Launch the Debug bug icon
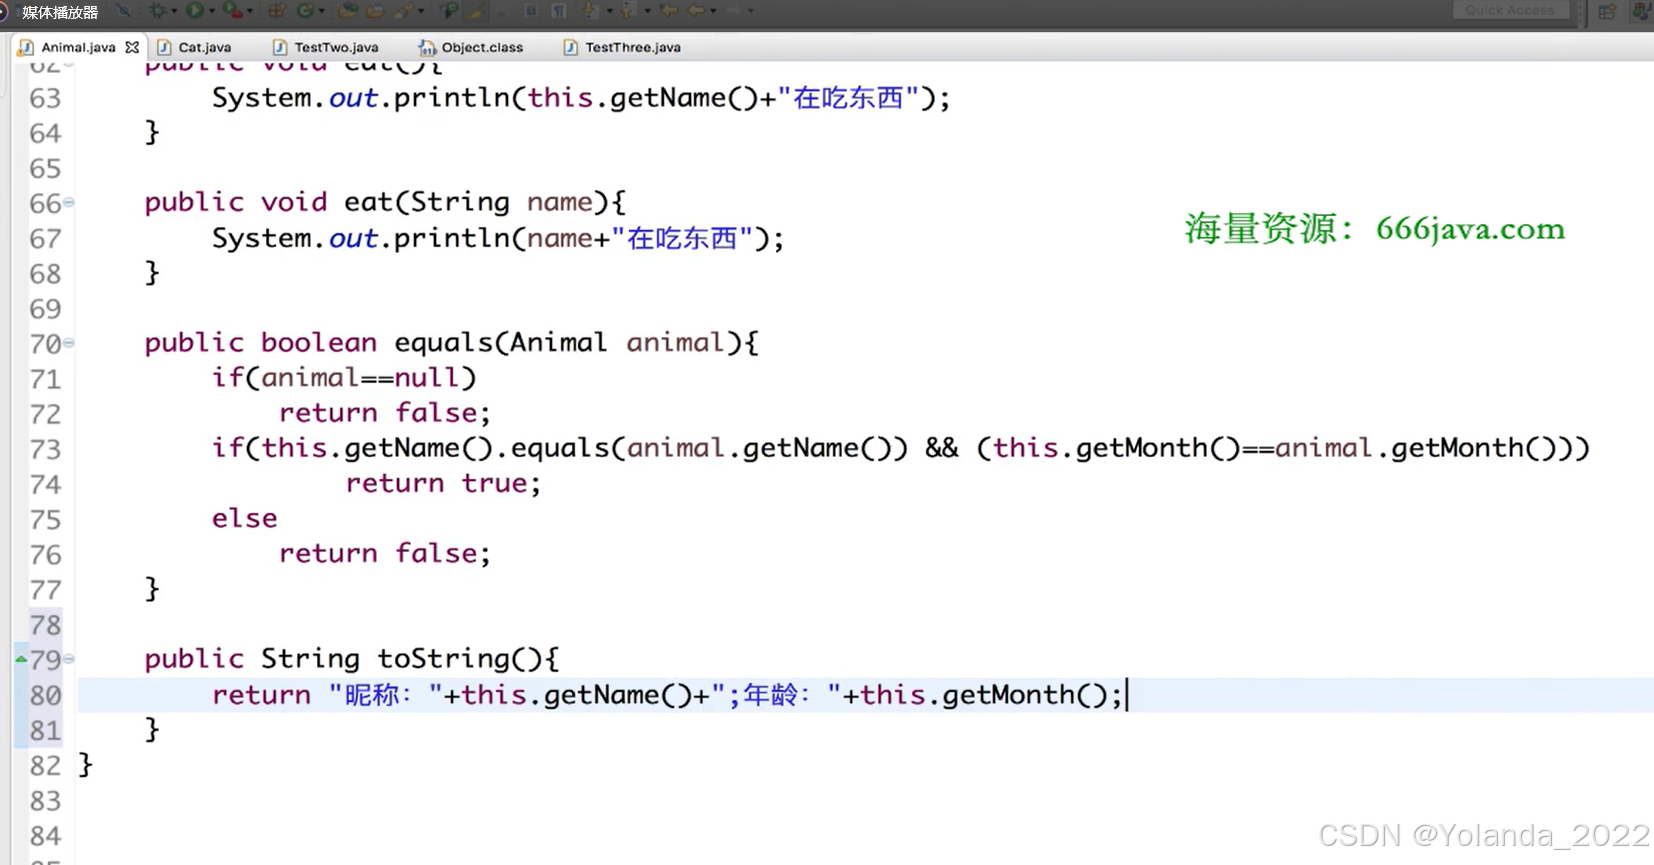The height and width of the screenshot is (865, 1654). click(x=157, y=11)
